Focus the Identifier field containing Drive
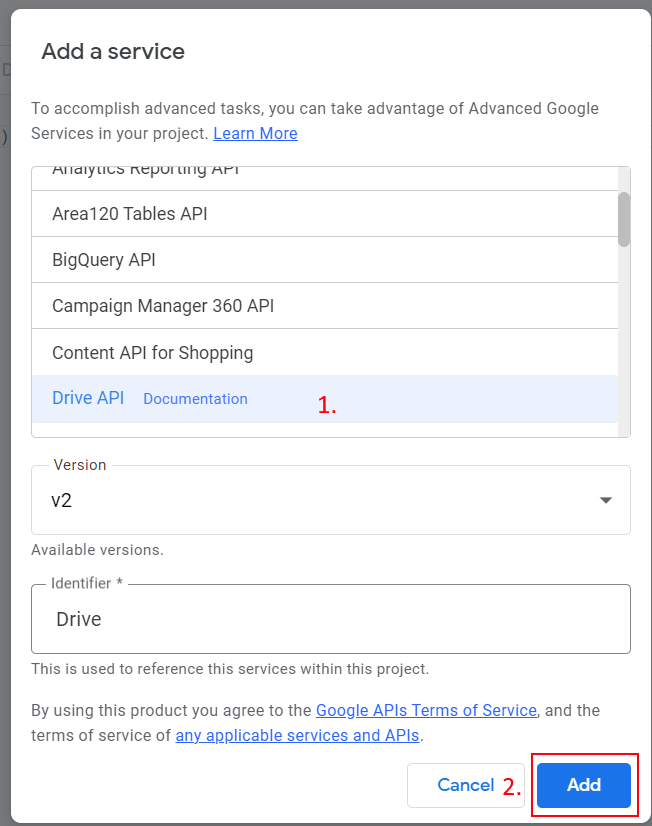The height and width of the screenshot is (826, 652). pos(330,619)
